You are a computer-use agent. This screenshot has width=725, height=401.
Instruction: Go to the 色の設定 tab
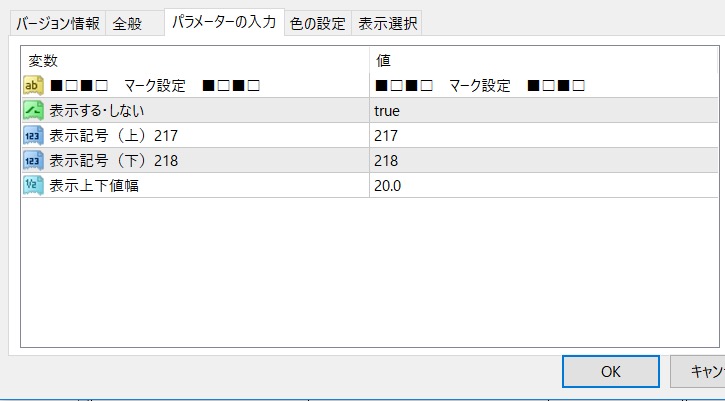click(x=317, y=24)
